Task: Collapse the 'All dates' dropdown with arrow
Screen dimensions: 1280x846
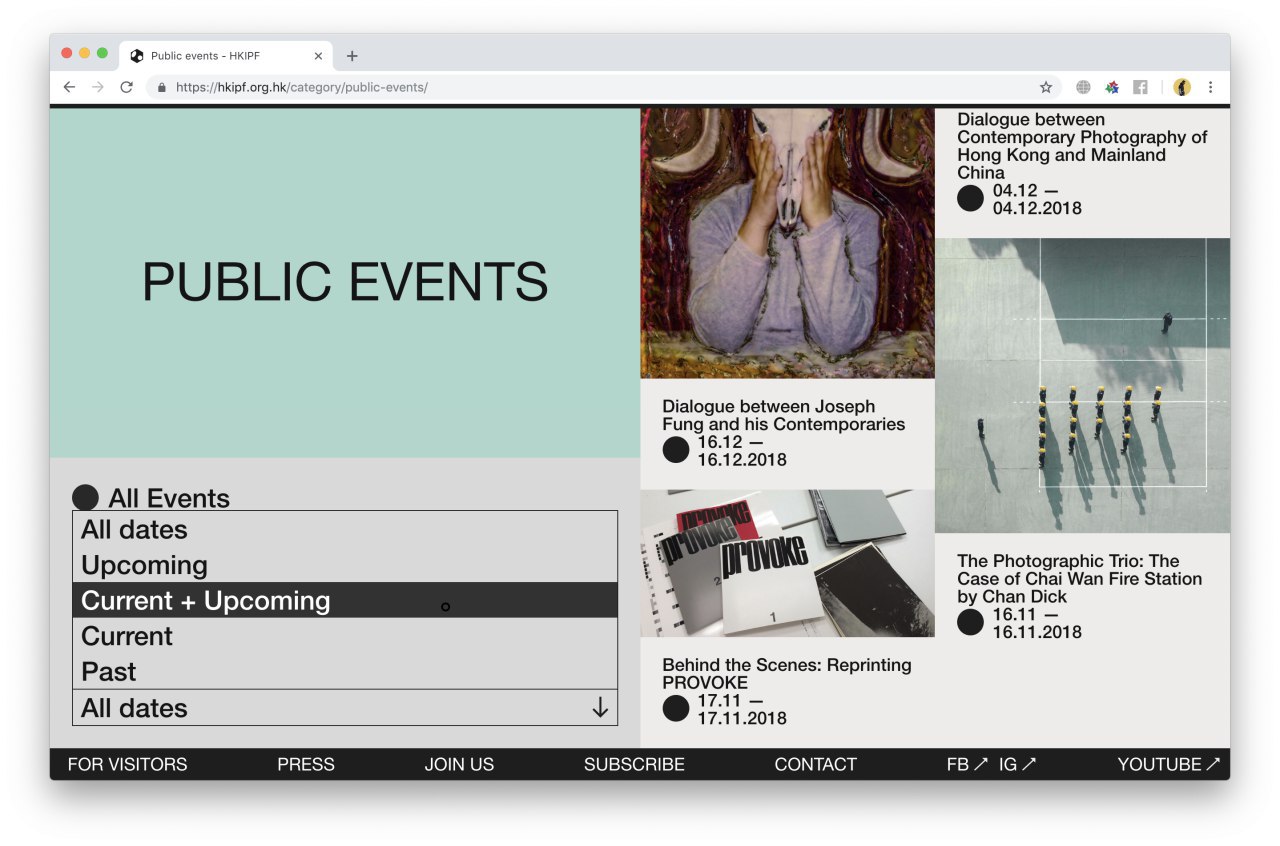Action: [600, 708]
